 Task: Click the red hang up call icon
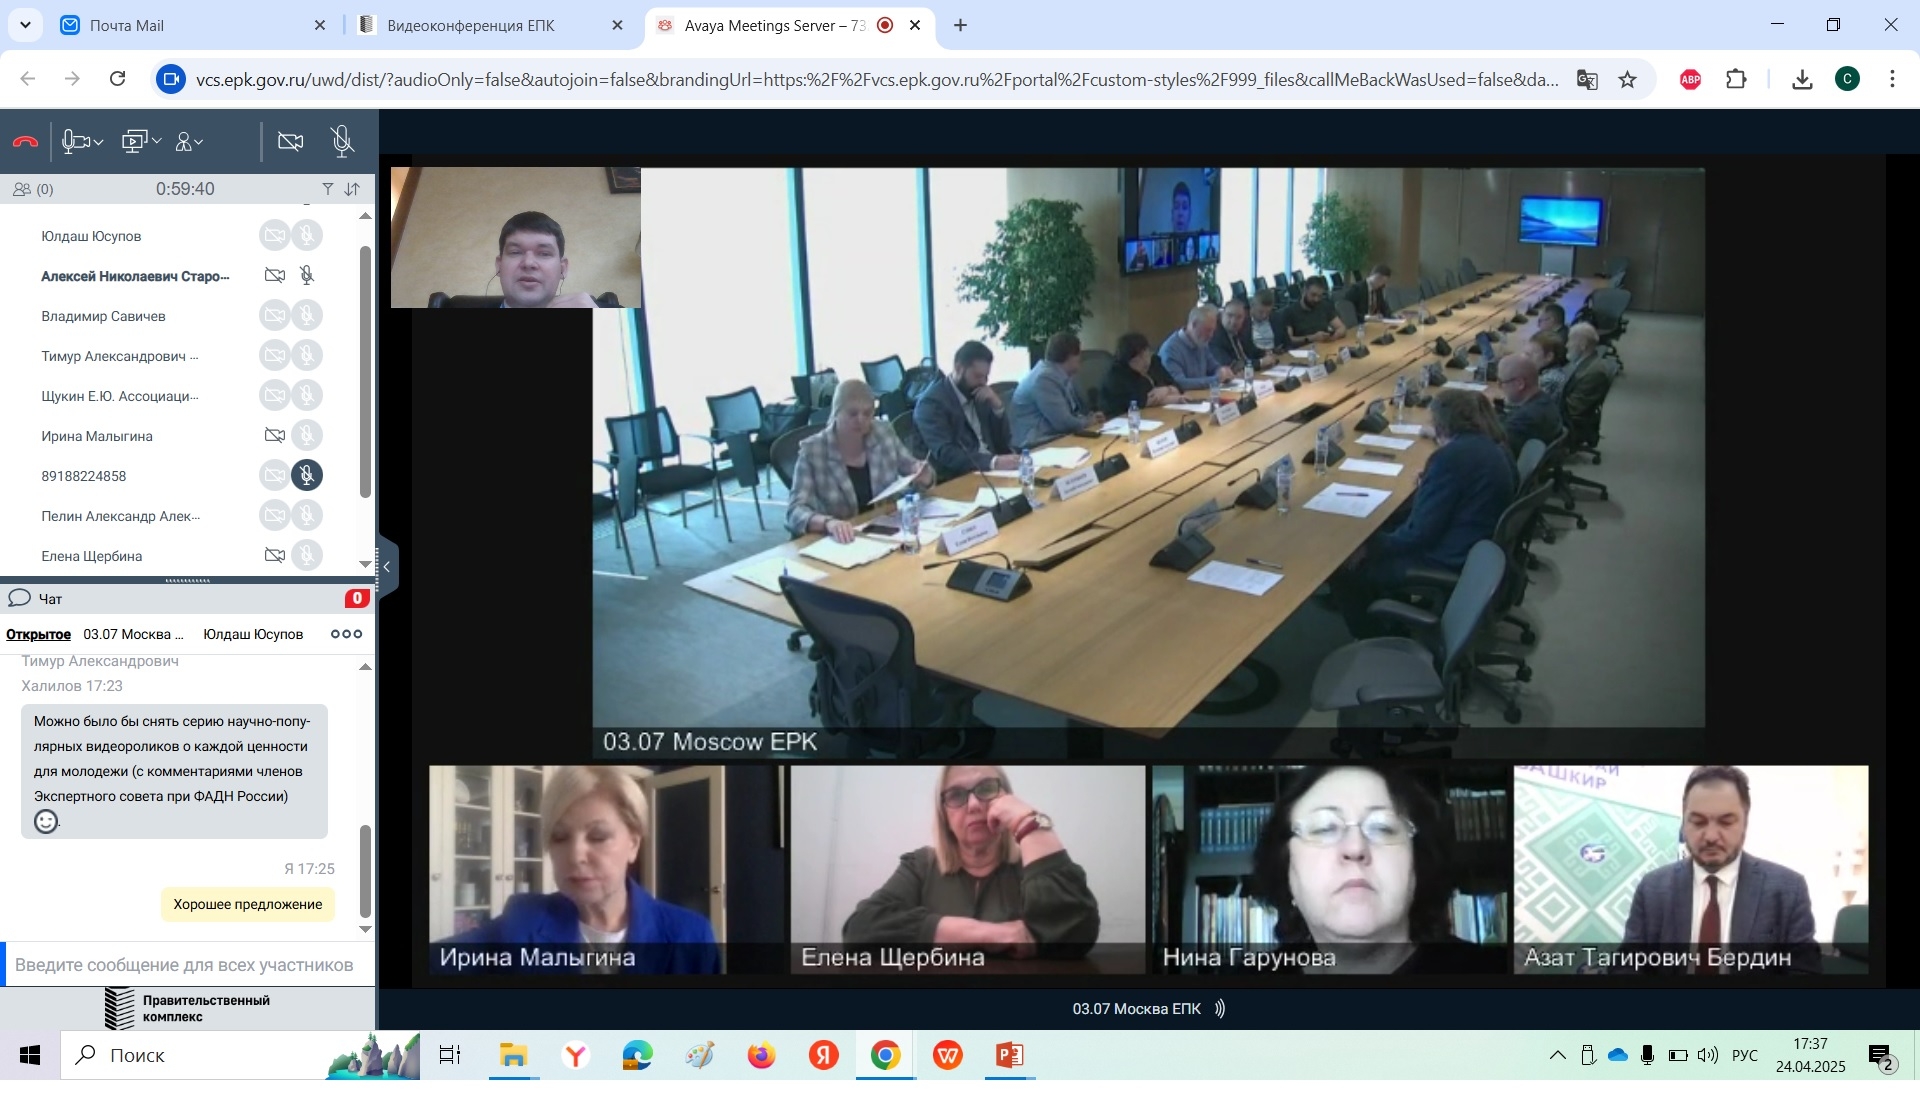coord(26,142)
